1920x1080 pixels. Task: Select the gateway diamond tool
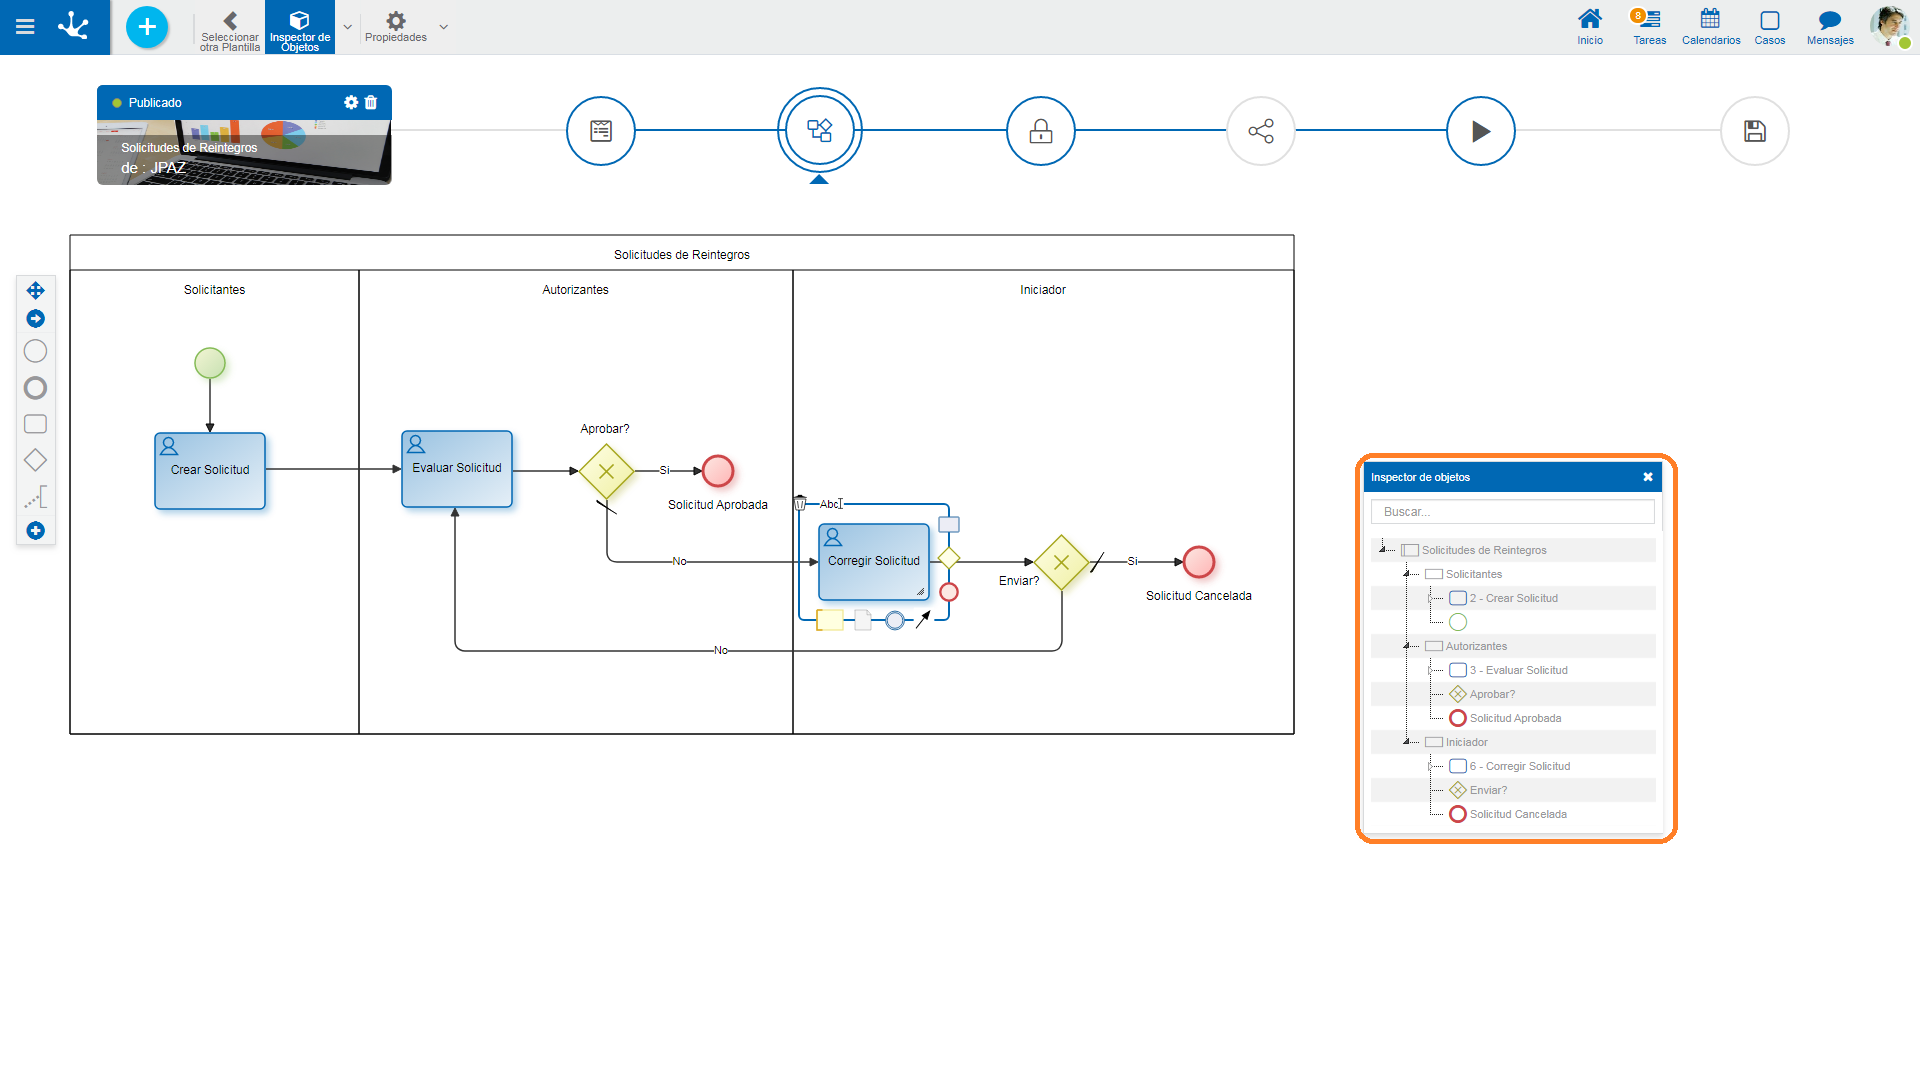tap(35, 460)
